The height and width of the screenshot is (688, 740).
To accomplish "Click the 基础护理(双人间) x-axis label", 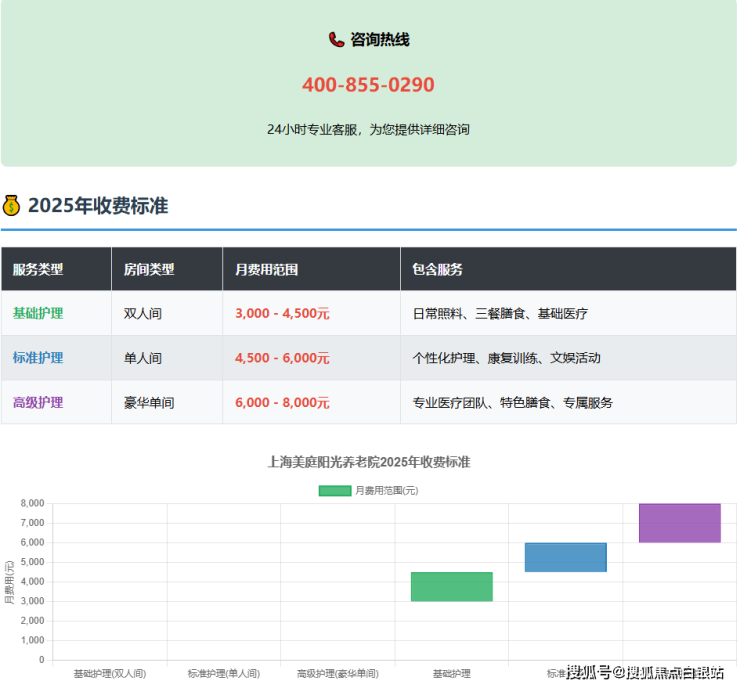I will [x=109, y=674].
